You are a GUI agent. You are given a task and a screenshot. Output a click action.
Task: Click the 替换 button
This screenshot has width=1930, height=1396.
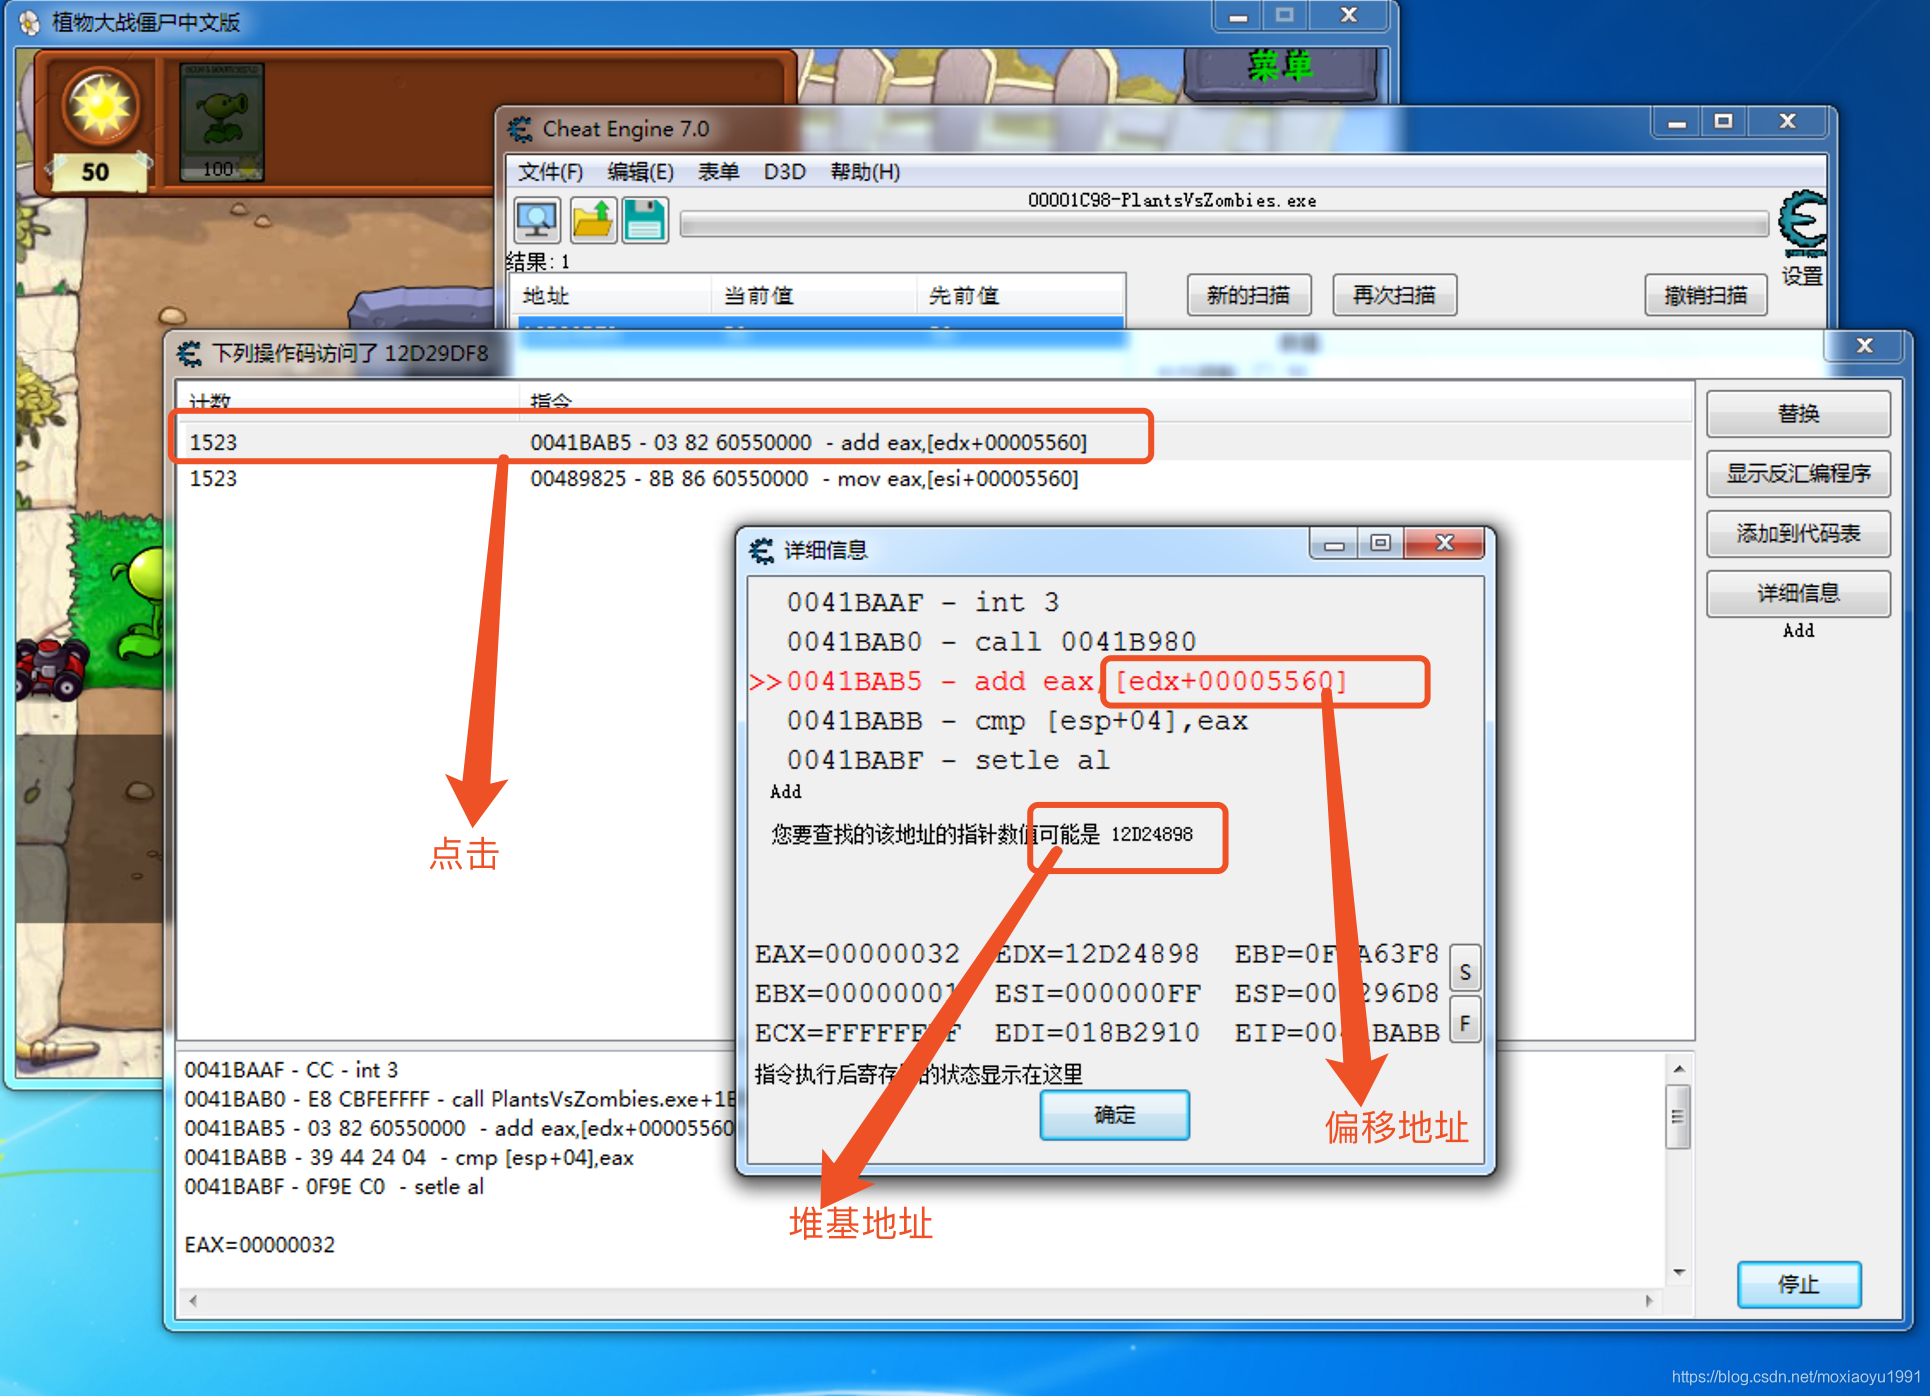[x=1798, y=414]
